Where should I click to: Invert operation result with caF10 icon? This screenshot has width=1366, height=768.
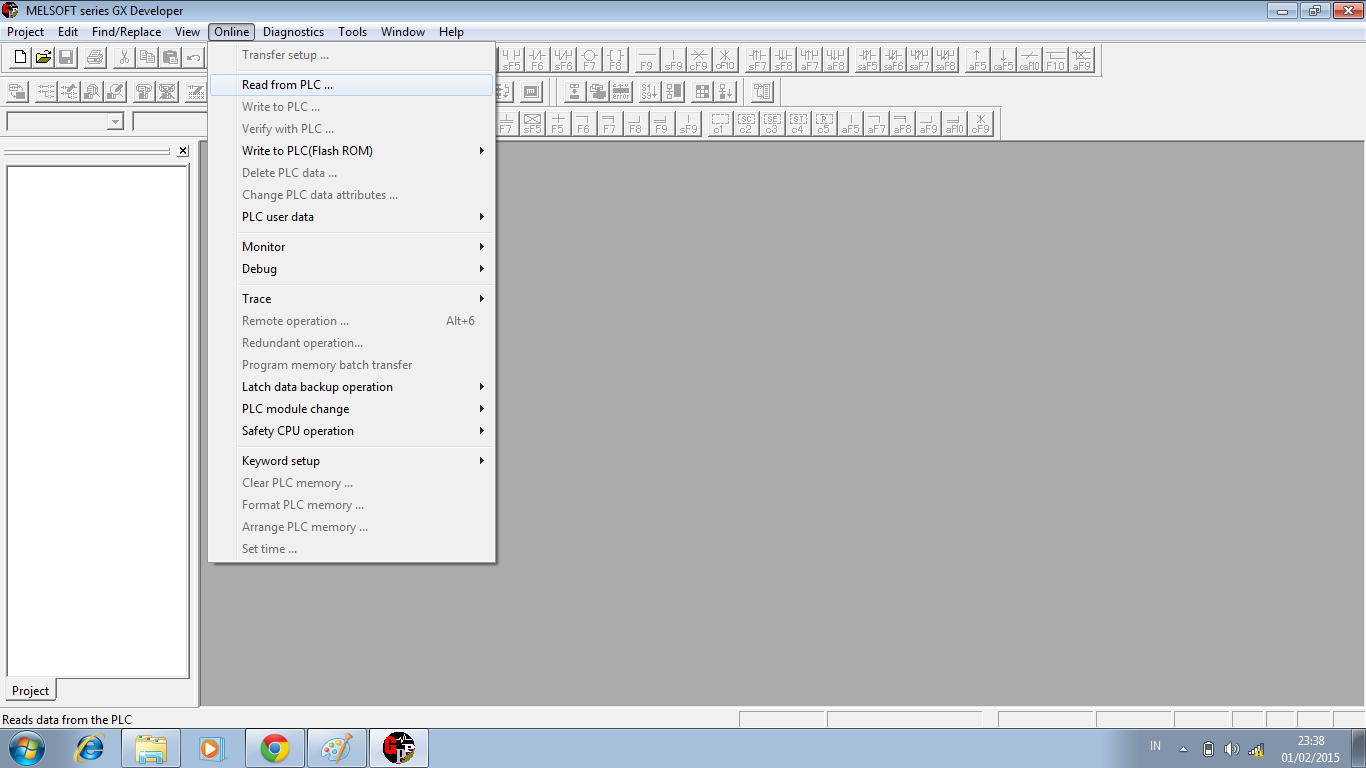coord(1029,60)
